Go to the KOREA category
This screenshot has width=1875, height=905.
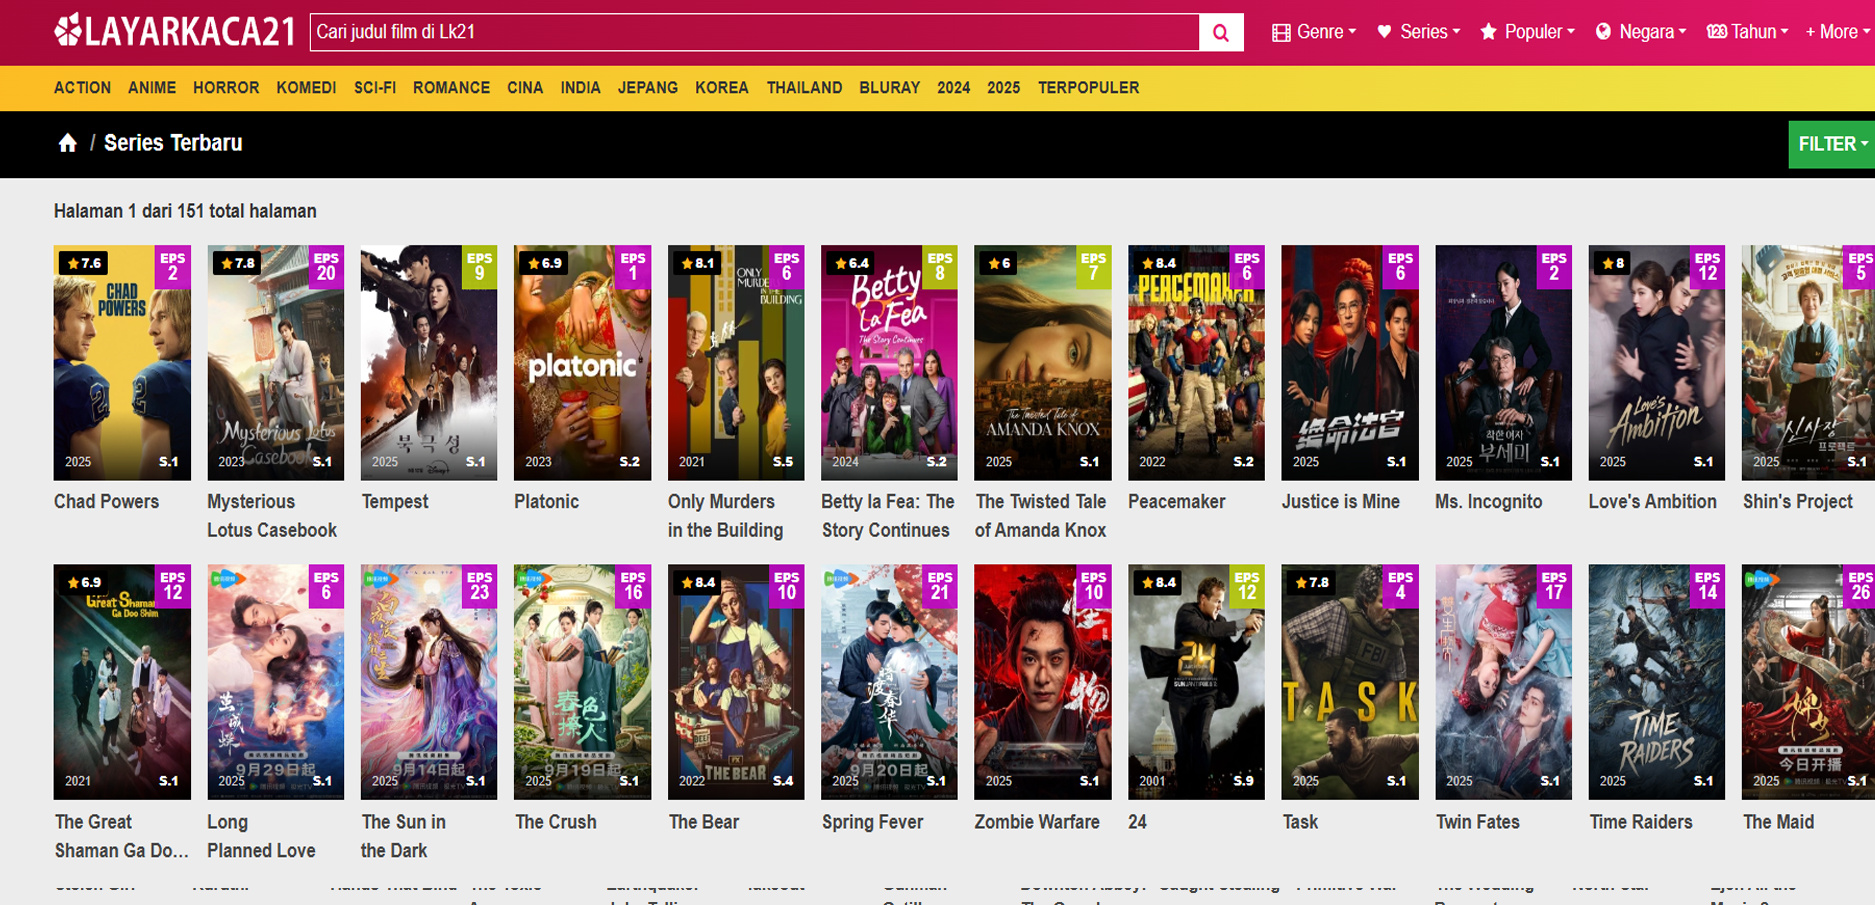[721, 88]
